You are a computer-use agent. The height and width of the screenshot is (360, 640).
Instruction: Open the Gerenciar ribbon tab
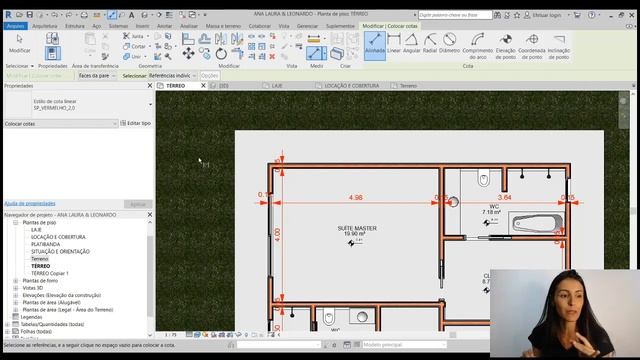pyautogui.click(x=307, y=26)
